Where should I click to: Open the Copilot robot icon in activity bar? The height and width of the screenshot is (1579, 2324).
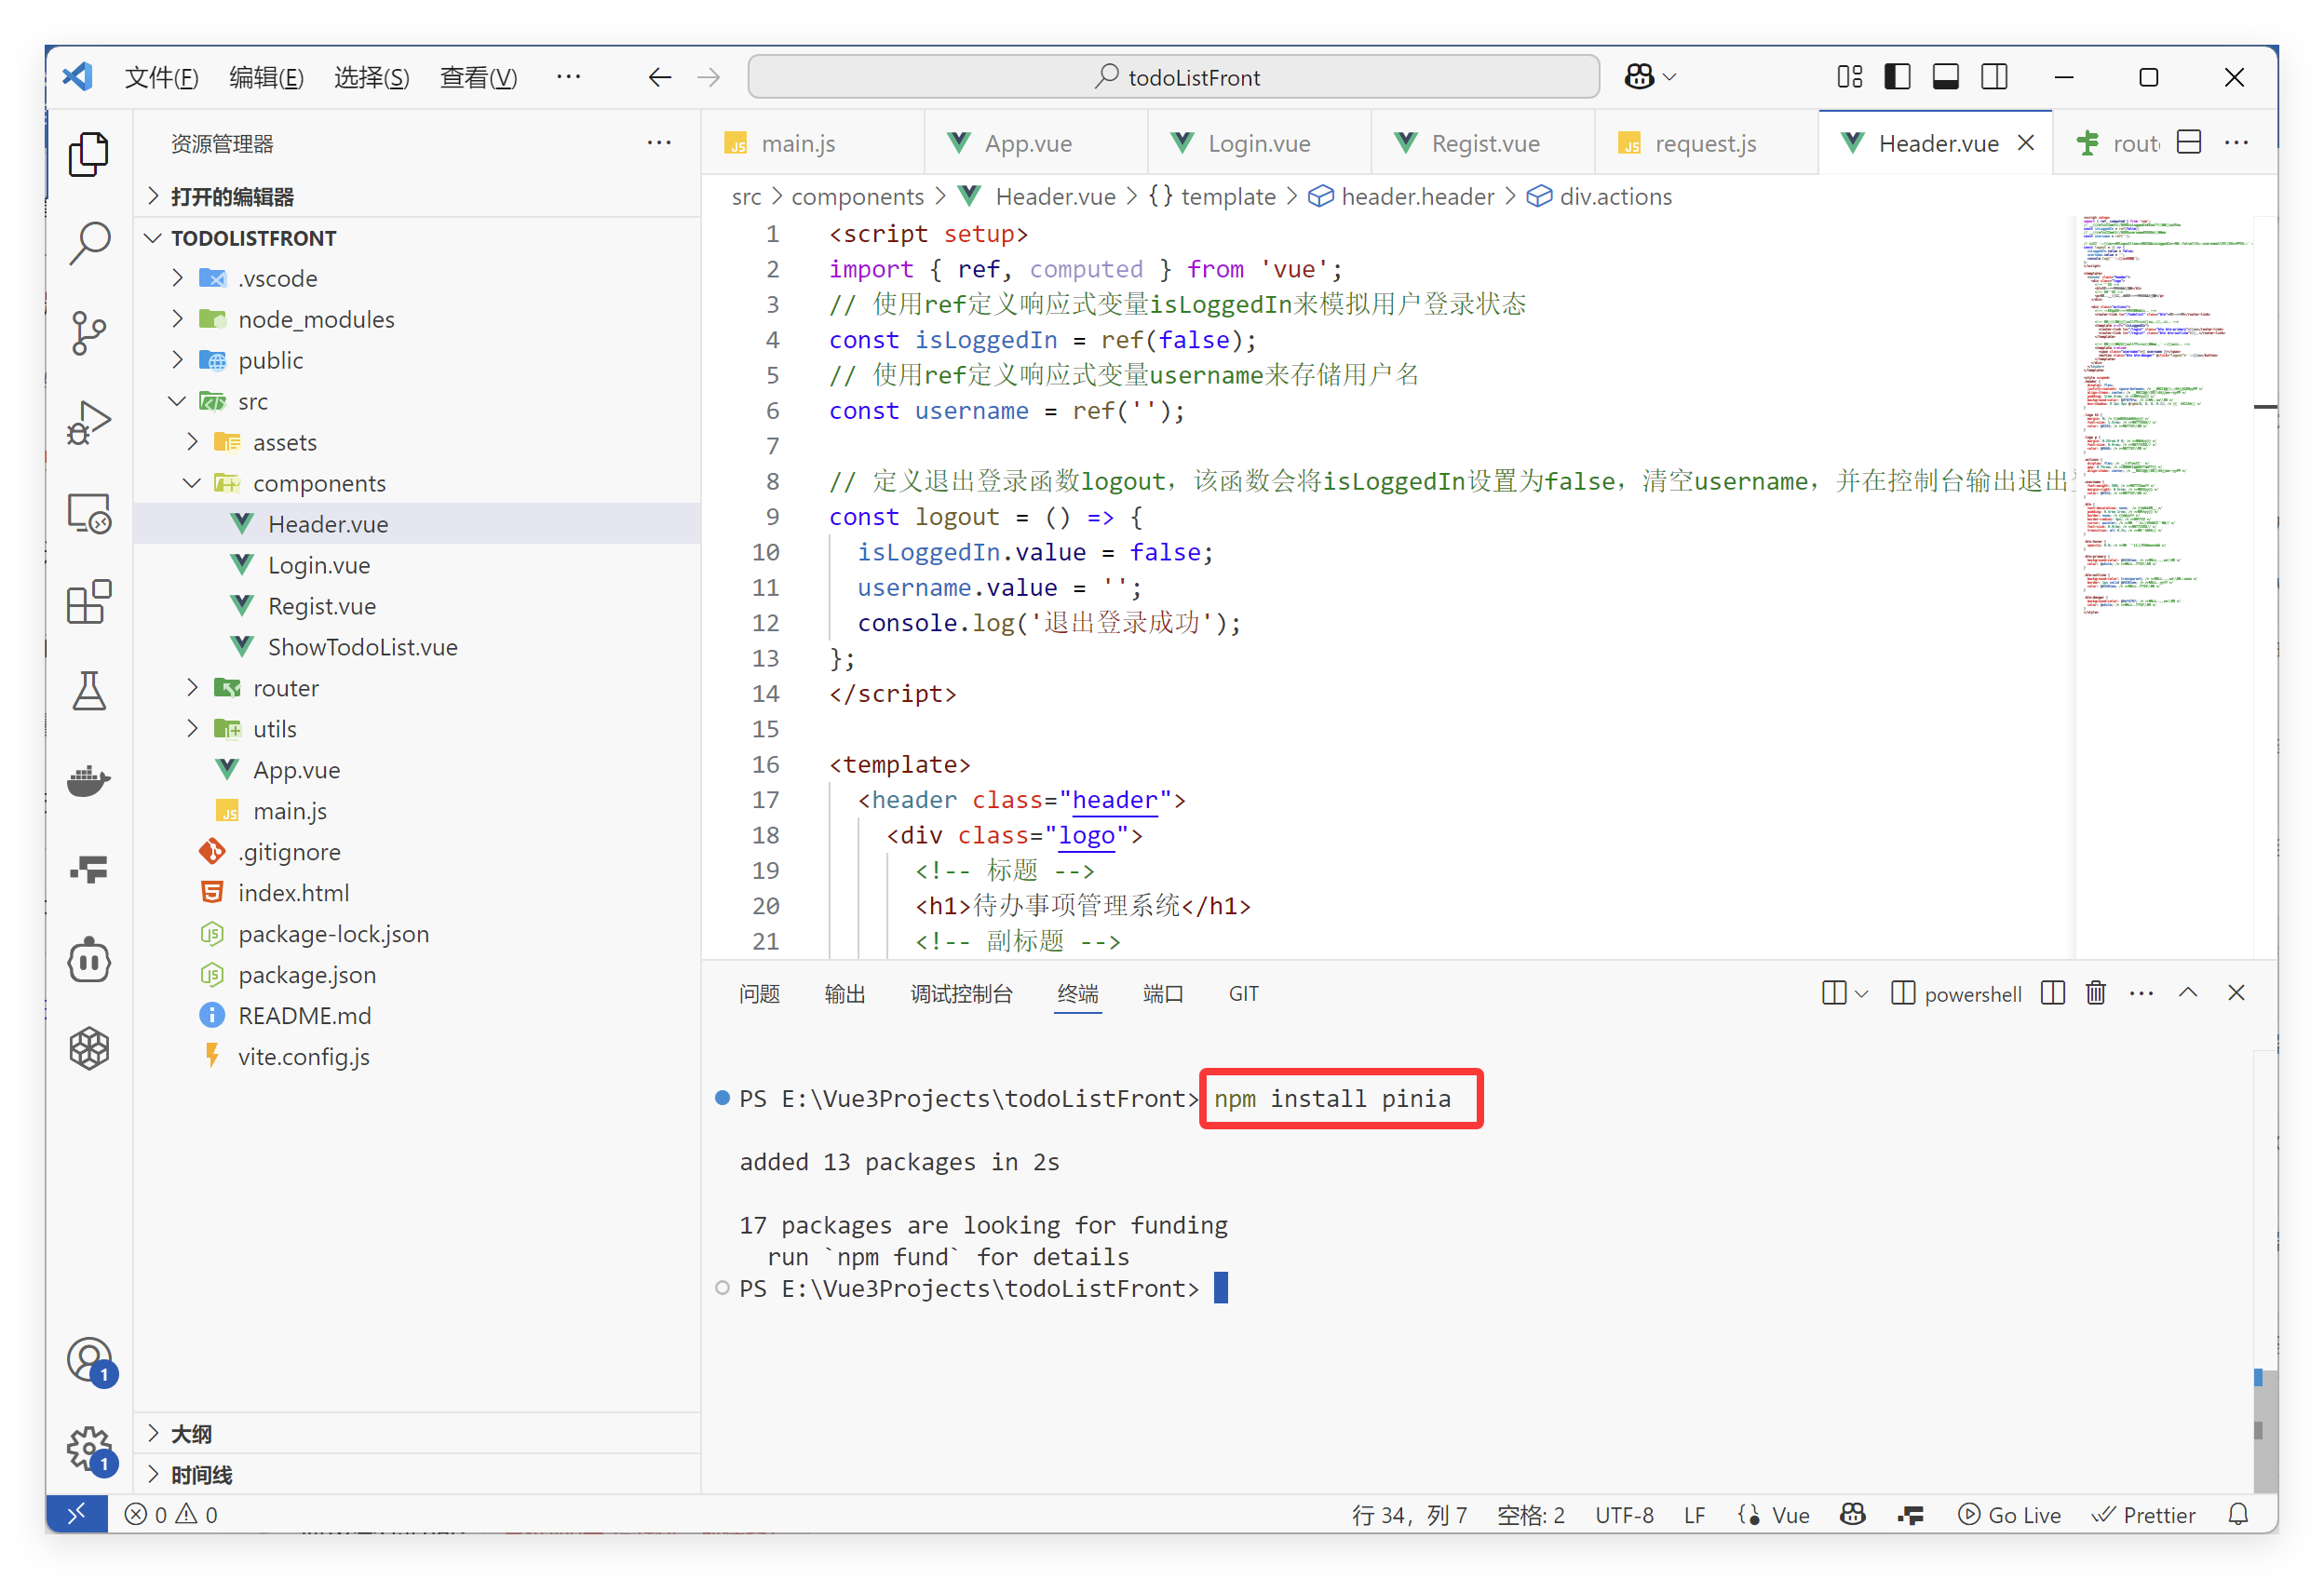[x=88, y=960]
